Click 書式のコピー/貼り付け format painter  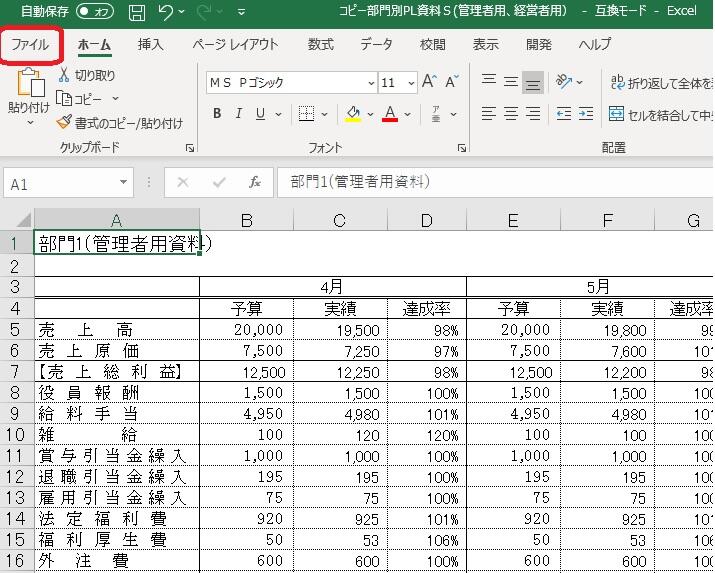[120, 123]
